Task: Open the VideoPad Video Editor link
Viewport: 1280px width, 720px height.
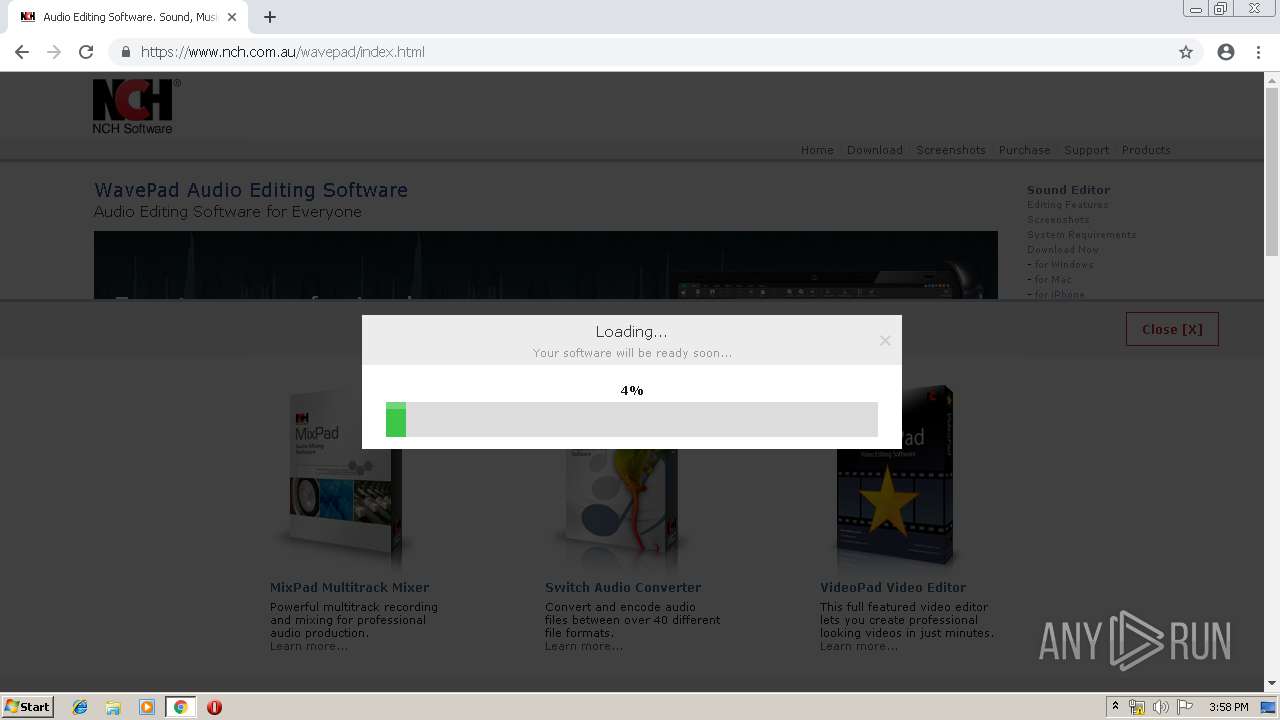Action: (x=893, y=588)
